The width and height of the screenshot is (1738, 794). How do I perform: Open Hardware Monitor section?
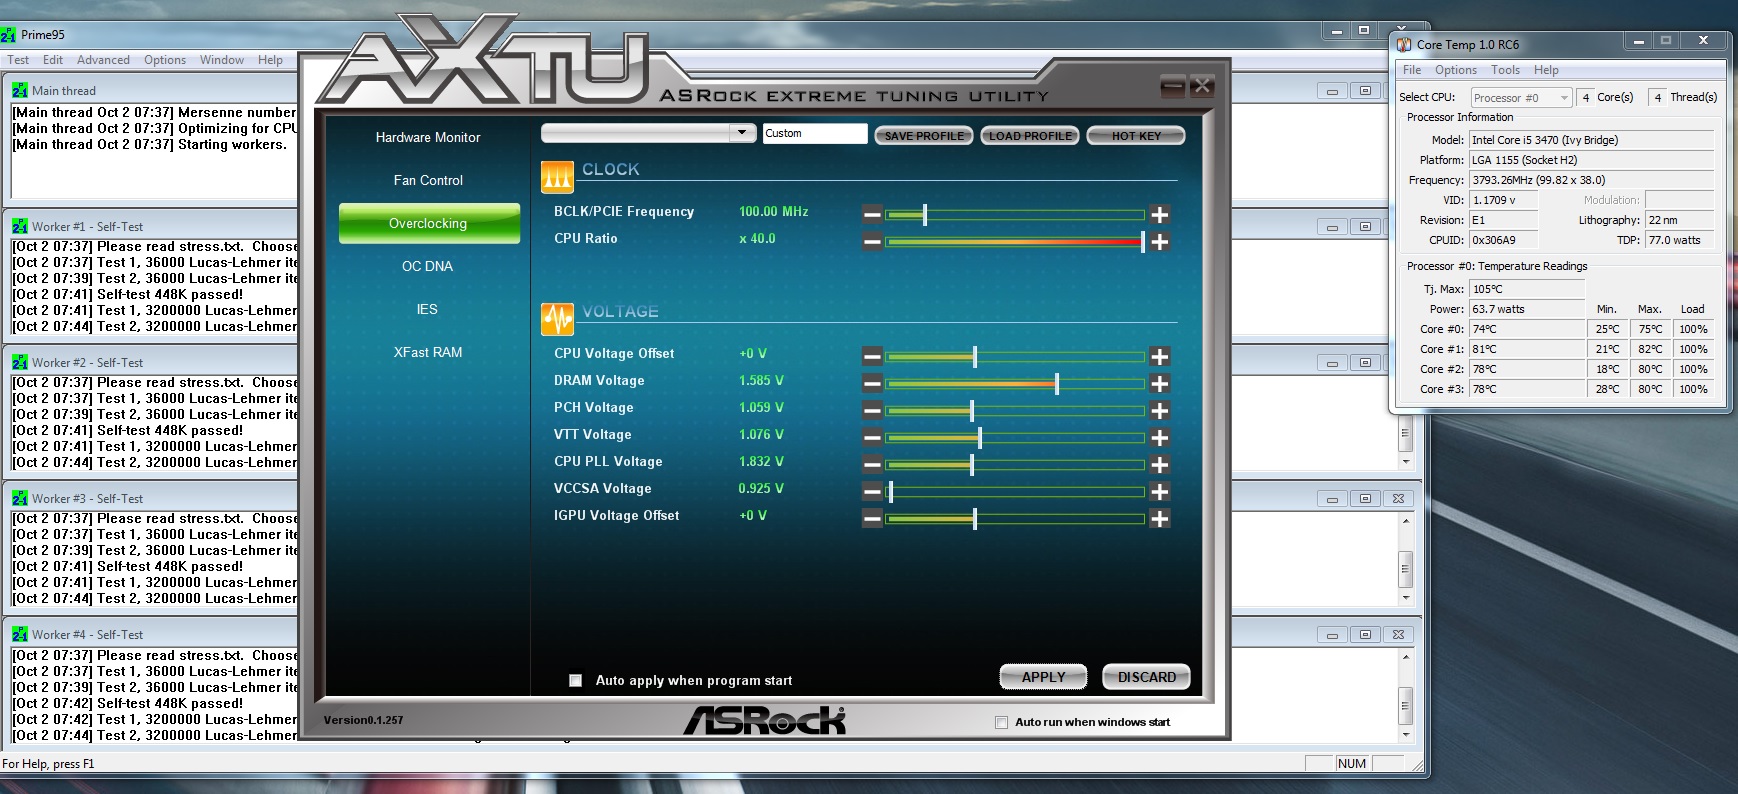(428, 137)
